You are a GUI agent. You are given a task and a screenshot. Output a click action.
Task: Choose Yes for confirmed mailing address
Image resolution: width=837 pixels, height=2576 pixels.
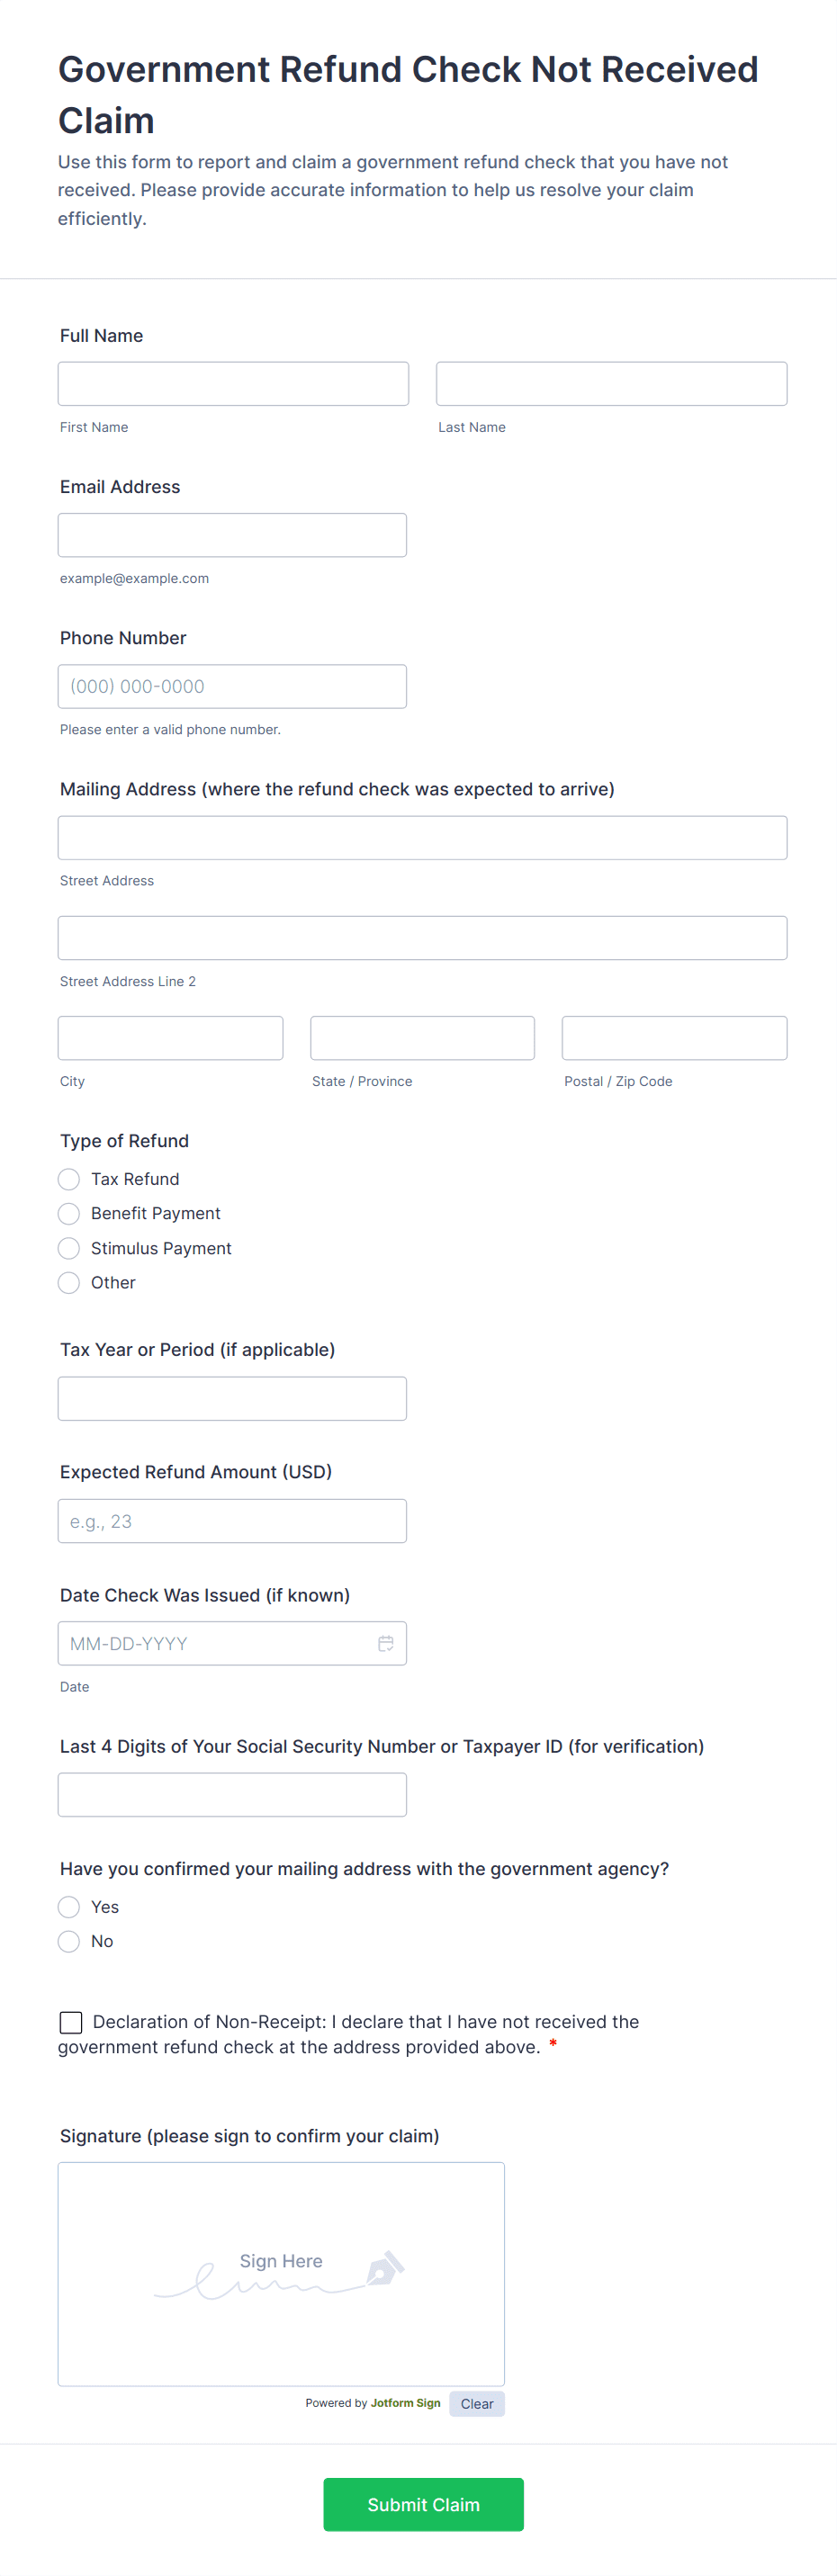tap(69, 1907)
